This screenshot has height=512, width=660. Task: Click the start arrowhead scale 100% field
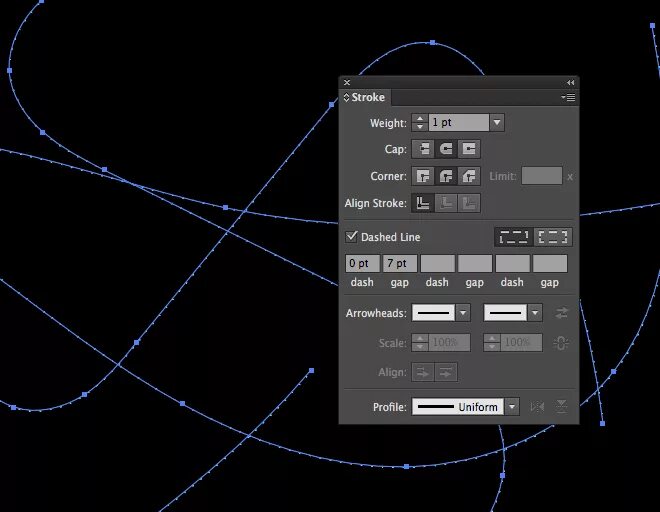[x=450, y=343]
